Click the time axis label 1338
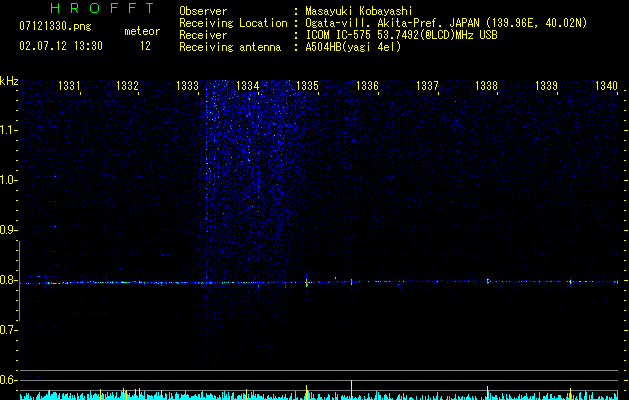This screenshot has height=400, width=629. tap(487, 86)
